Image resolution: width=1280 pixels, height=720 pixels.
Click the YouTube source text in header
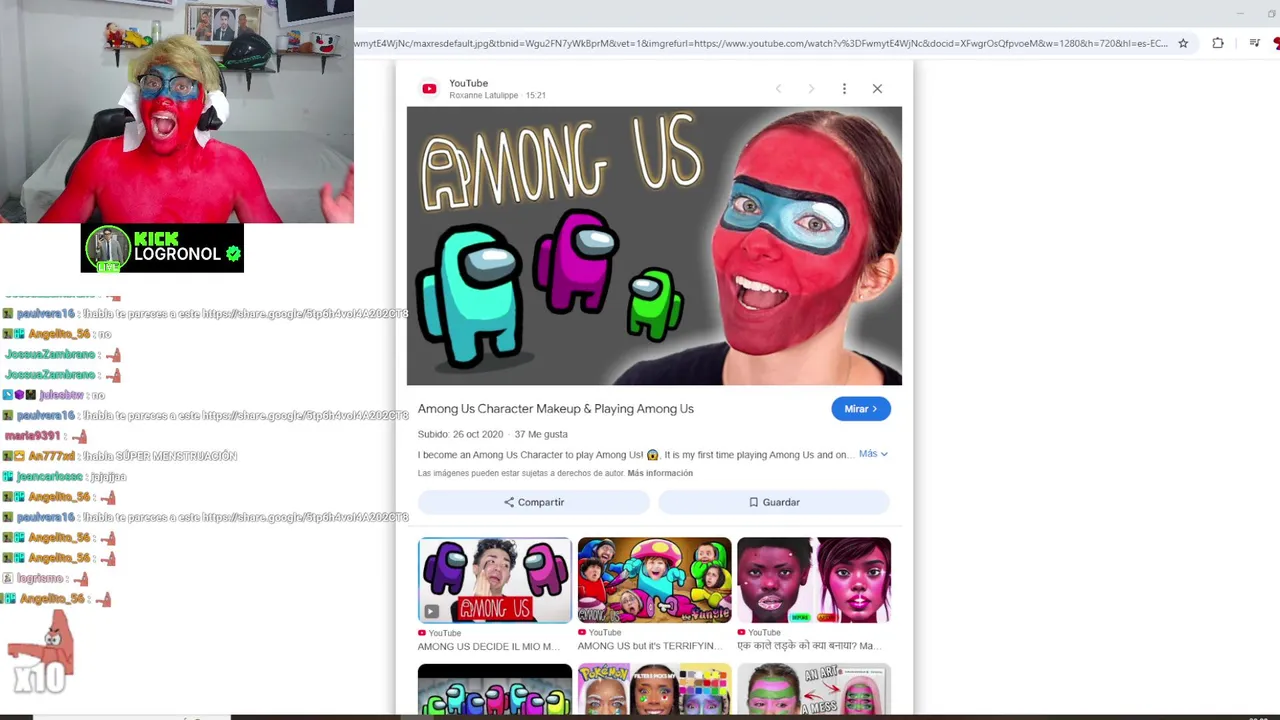pos(469,83)
